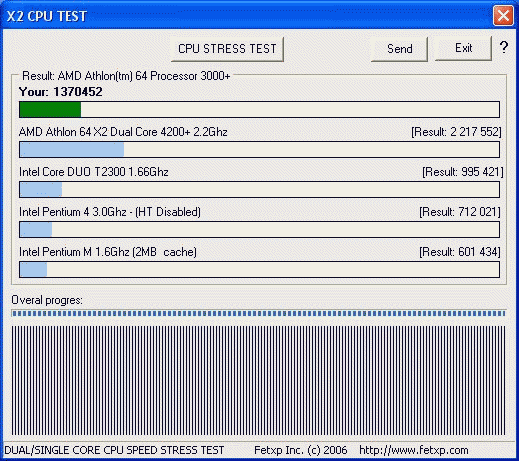Click the striped CPU activity graph area
Viewport: 519px width, 461px height.
click(259, 380)
